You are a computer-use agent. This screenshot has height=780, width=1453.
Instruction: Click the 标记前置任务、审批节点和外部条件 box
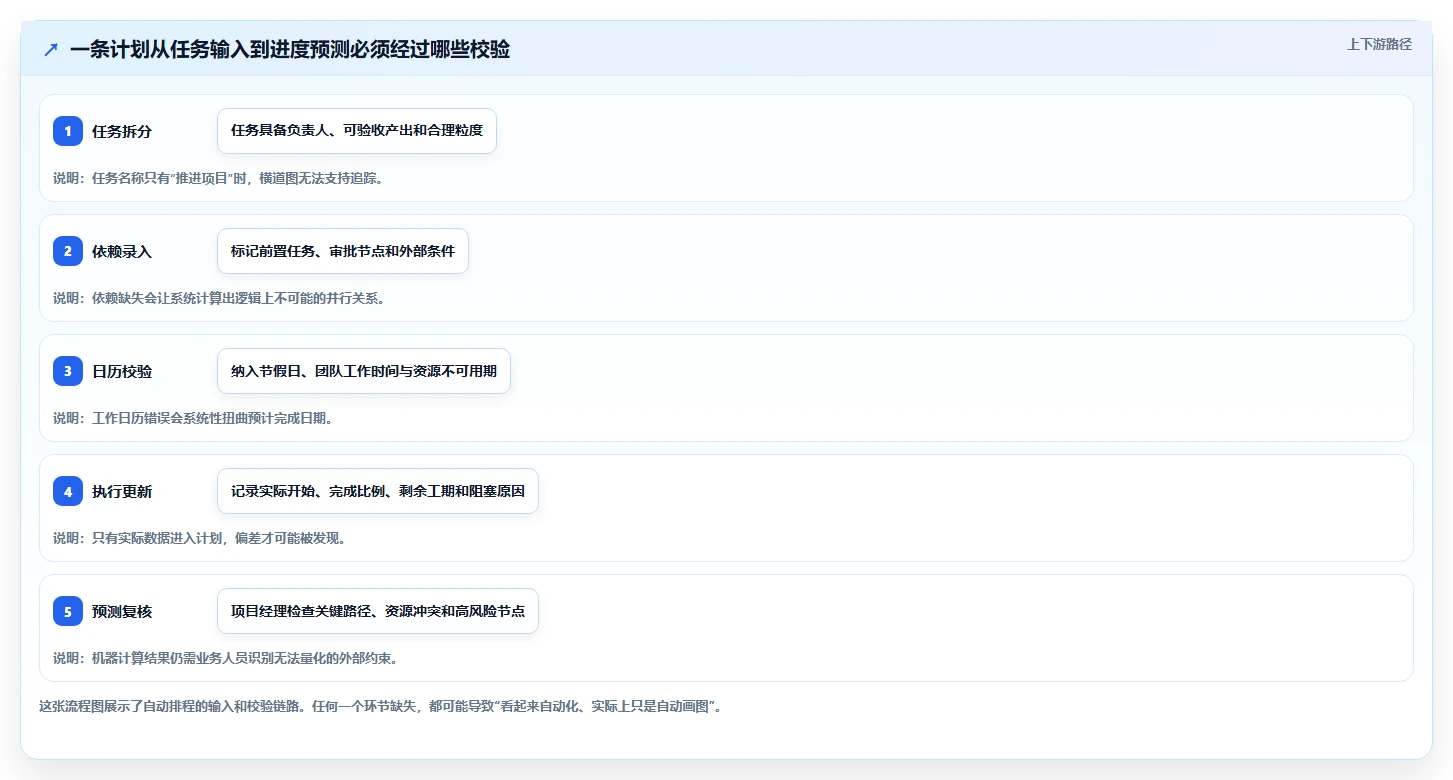tap(343, 251)
